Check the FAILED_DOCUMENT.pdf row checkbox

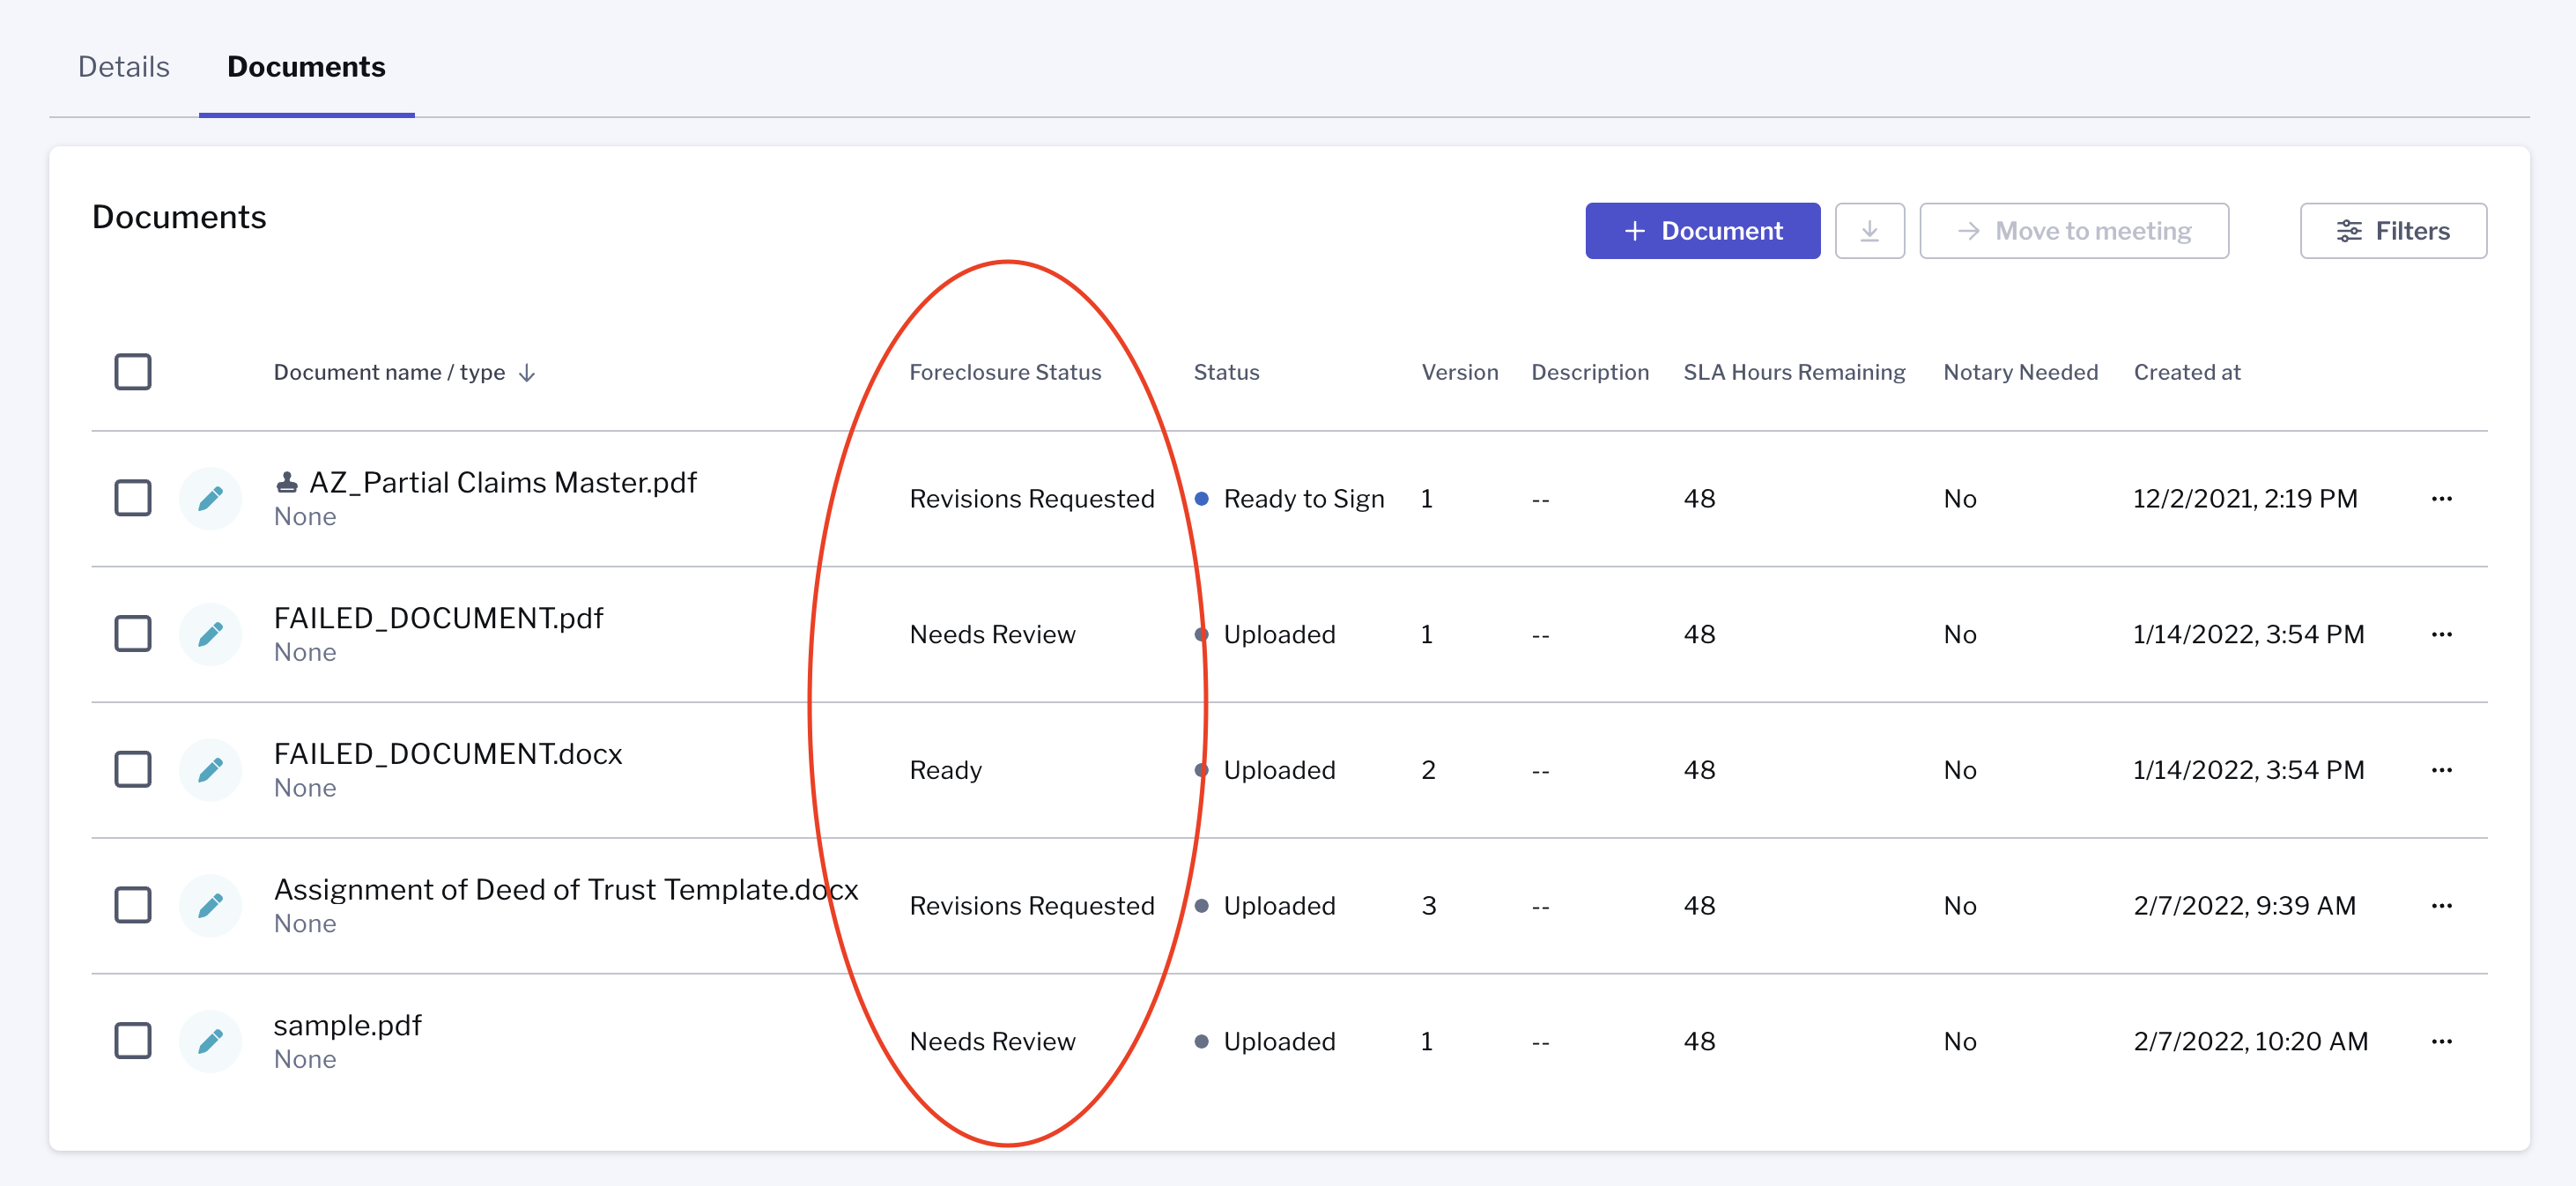coord(133,634)
